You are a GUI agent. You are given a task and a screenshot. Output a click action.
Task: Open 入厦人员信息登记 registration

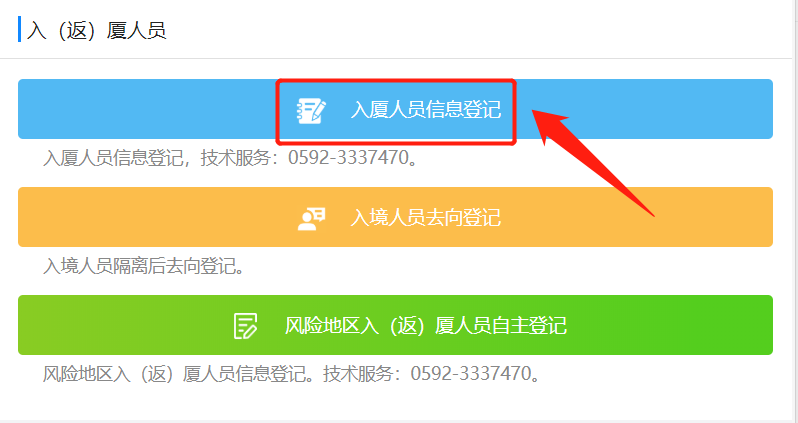(x=395, y=109)
